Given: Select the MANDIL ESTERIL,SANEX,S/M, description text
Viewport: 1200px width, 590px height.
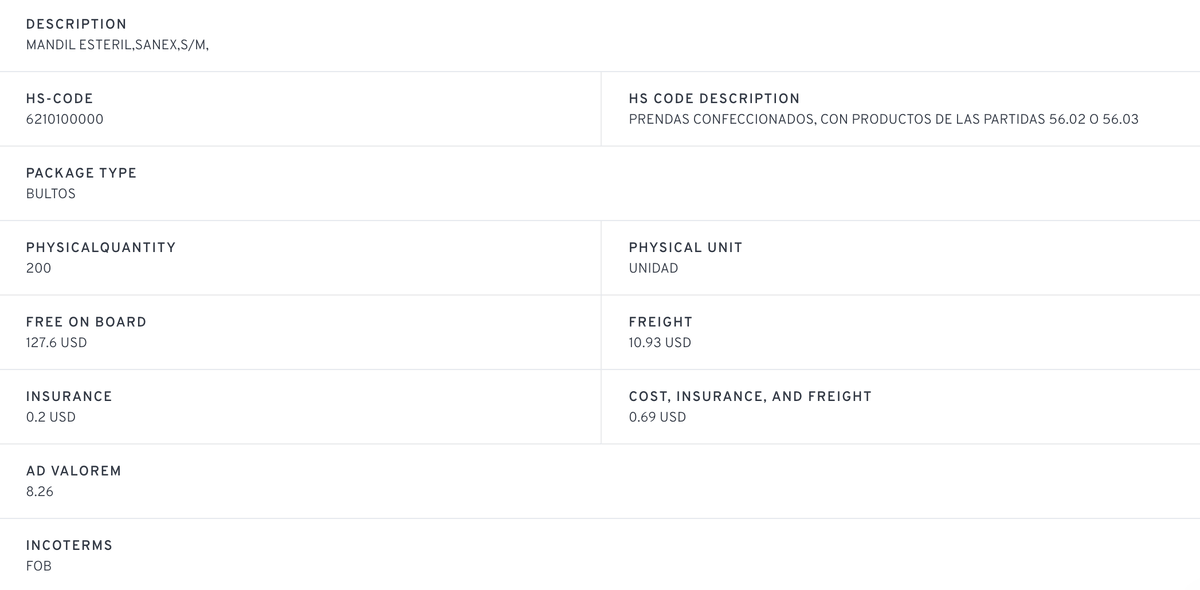Looking at the screenshot, I should [x=117, y=45].
